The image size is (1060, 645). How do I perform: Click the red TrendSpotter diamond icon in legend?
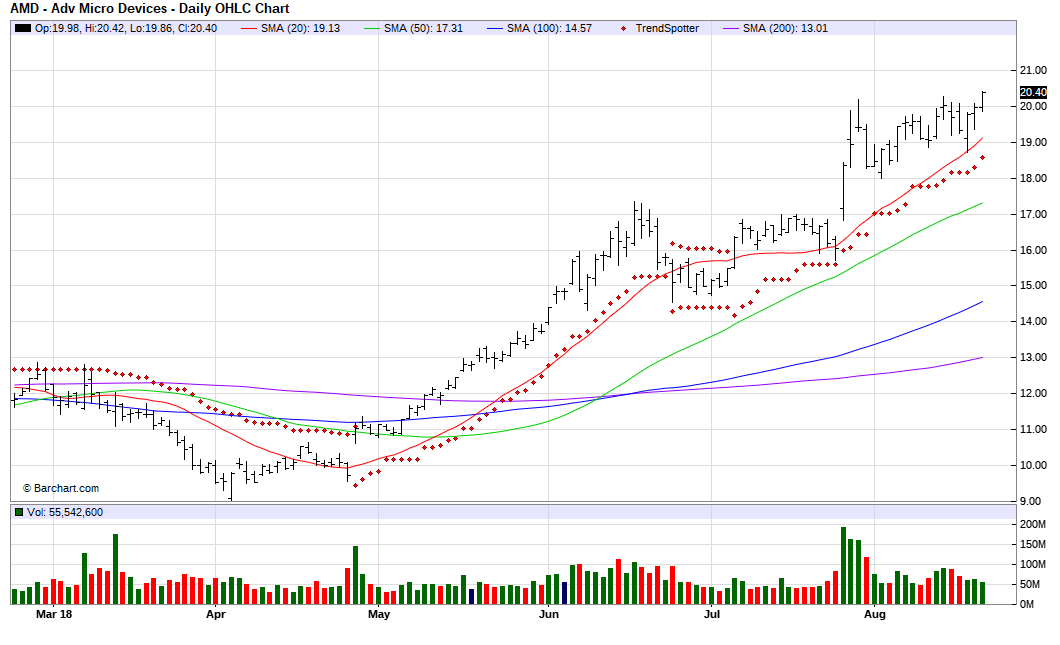[623, 28]
